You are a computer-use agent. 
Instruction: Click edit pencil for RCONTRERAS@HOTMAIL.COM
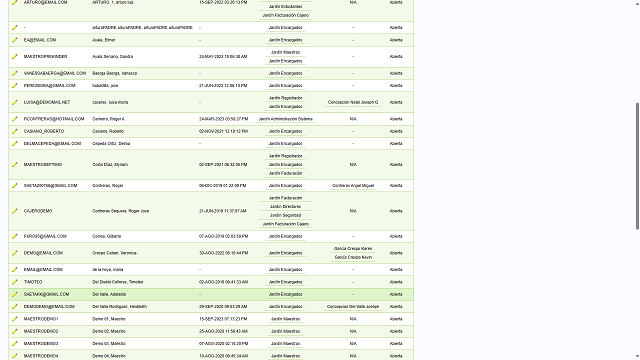[x=15, y=119]
